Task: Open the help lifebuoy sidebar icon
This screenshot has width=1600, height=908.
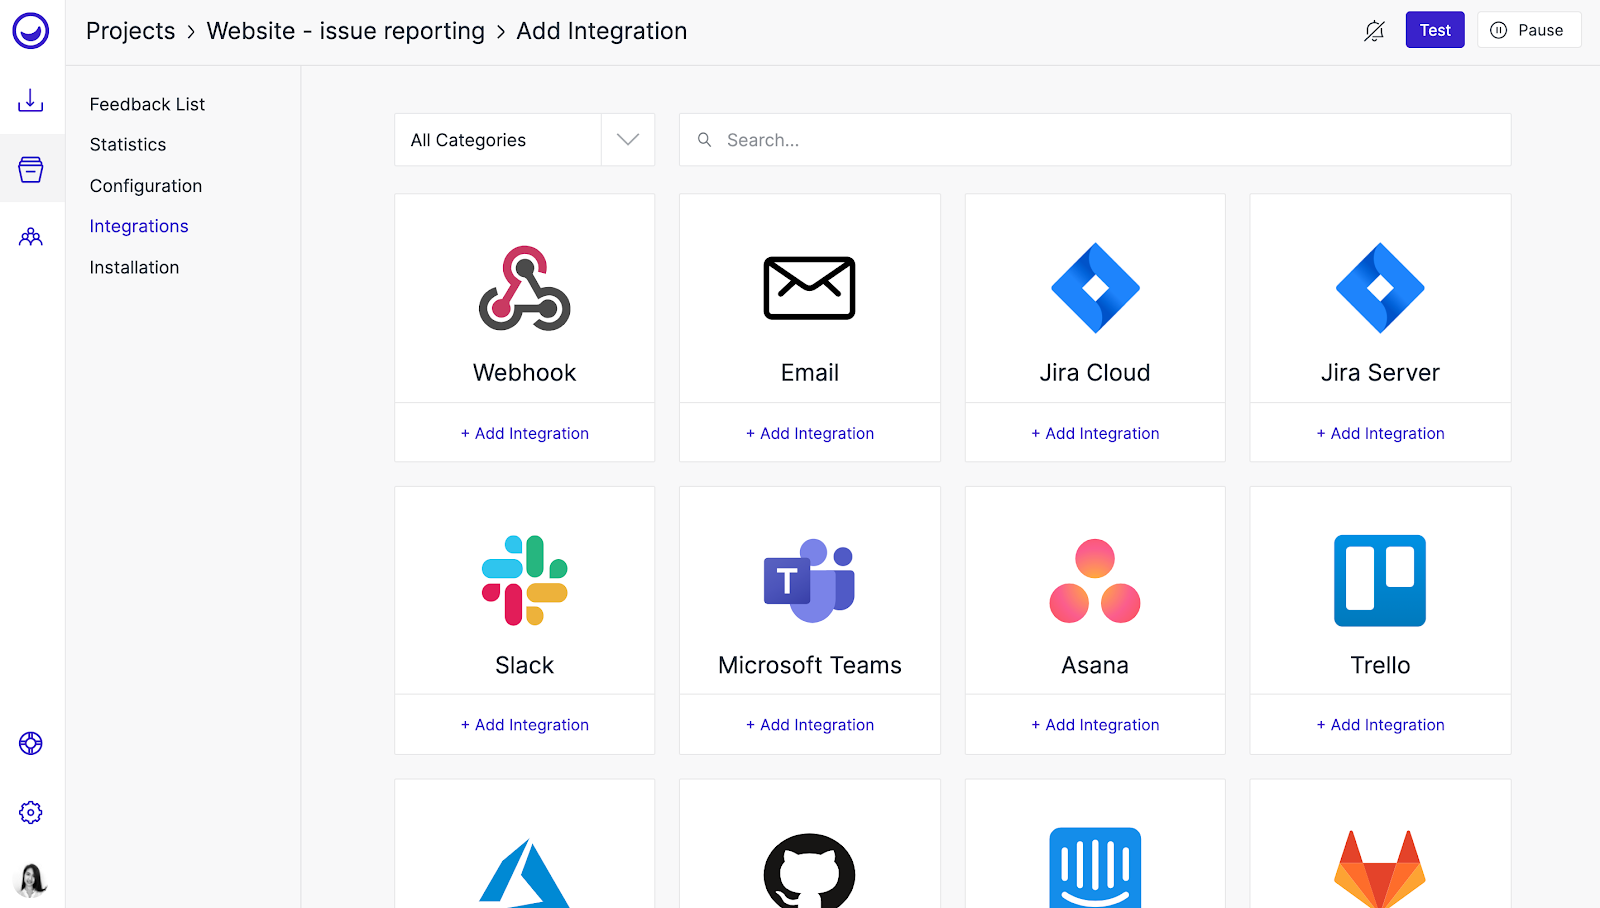Action: pyautogui.click(x=31, y=743)
